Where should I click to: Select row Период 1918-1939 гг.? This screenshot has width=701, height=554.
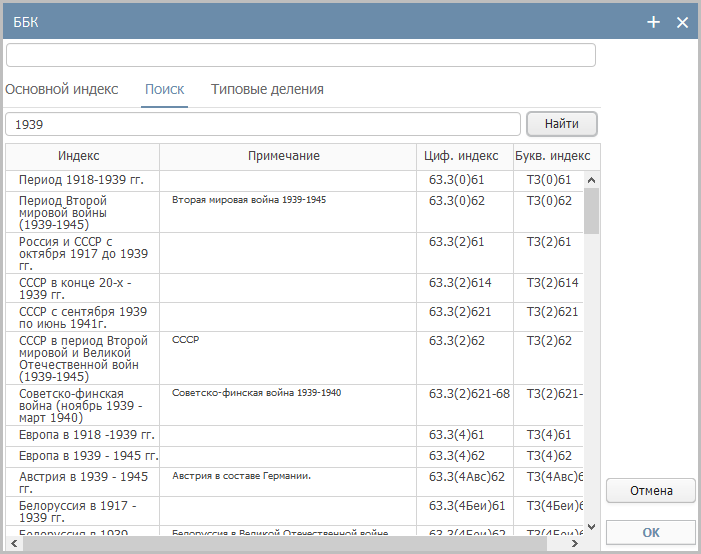pyautogui.click(x=81, y=180)
